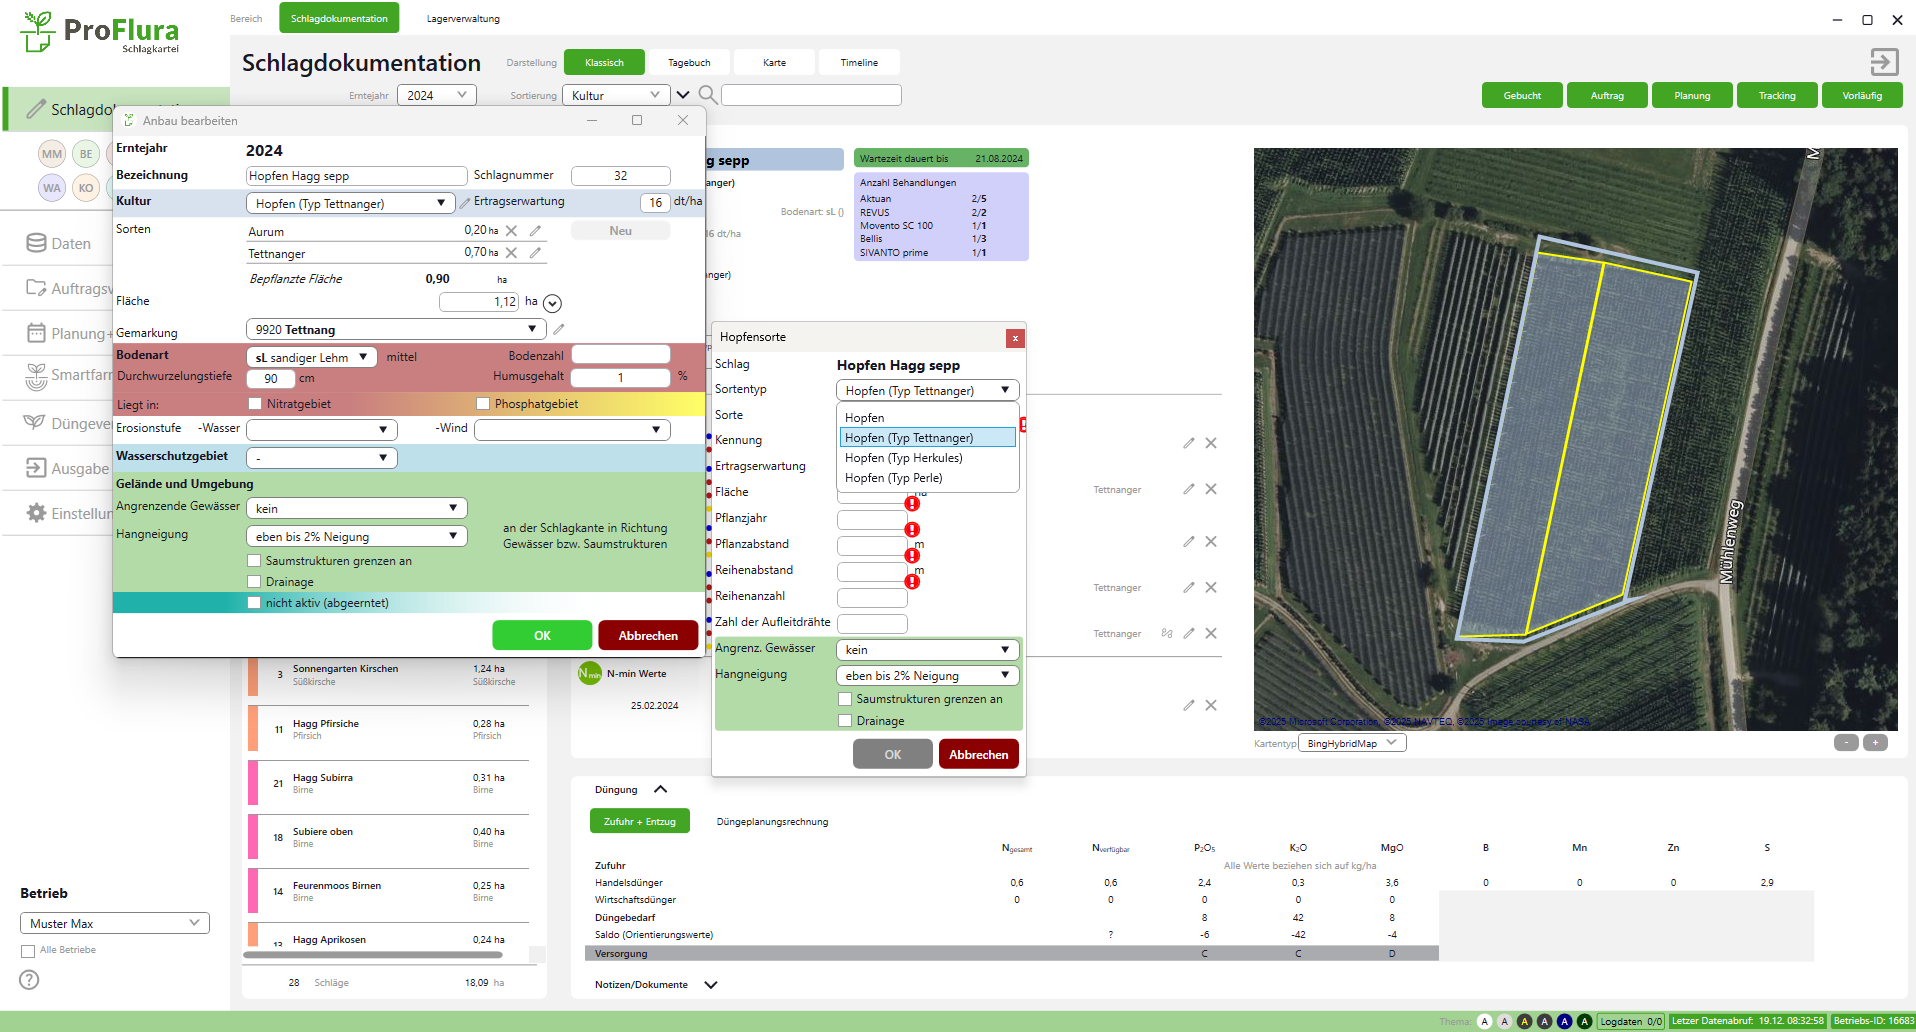The width and height of the screenshot is (1916, 1032).
Task: Click the MM user badge
Action: coord(52,154)
